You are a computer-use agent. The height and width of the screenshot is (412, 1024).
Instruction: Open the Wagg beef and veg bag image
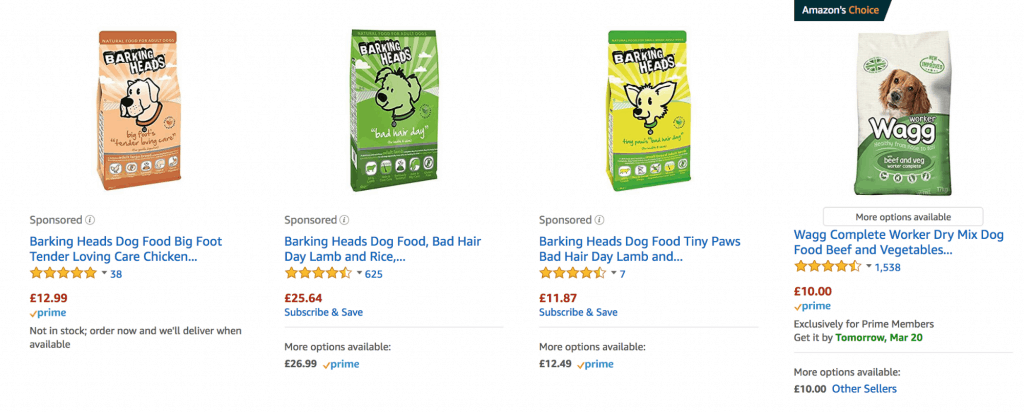click(903, 113)
